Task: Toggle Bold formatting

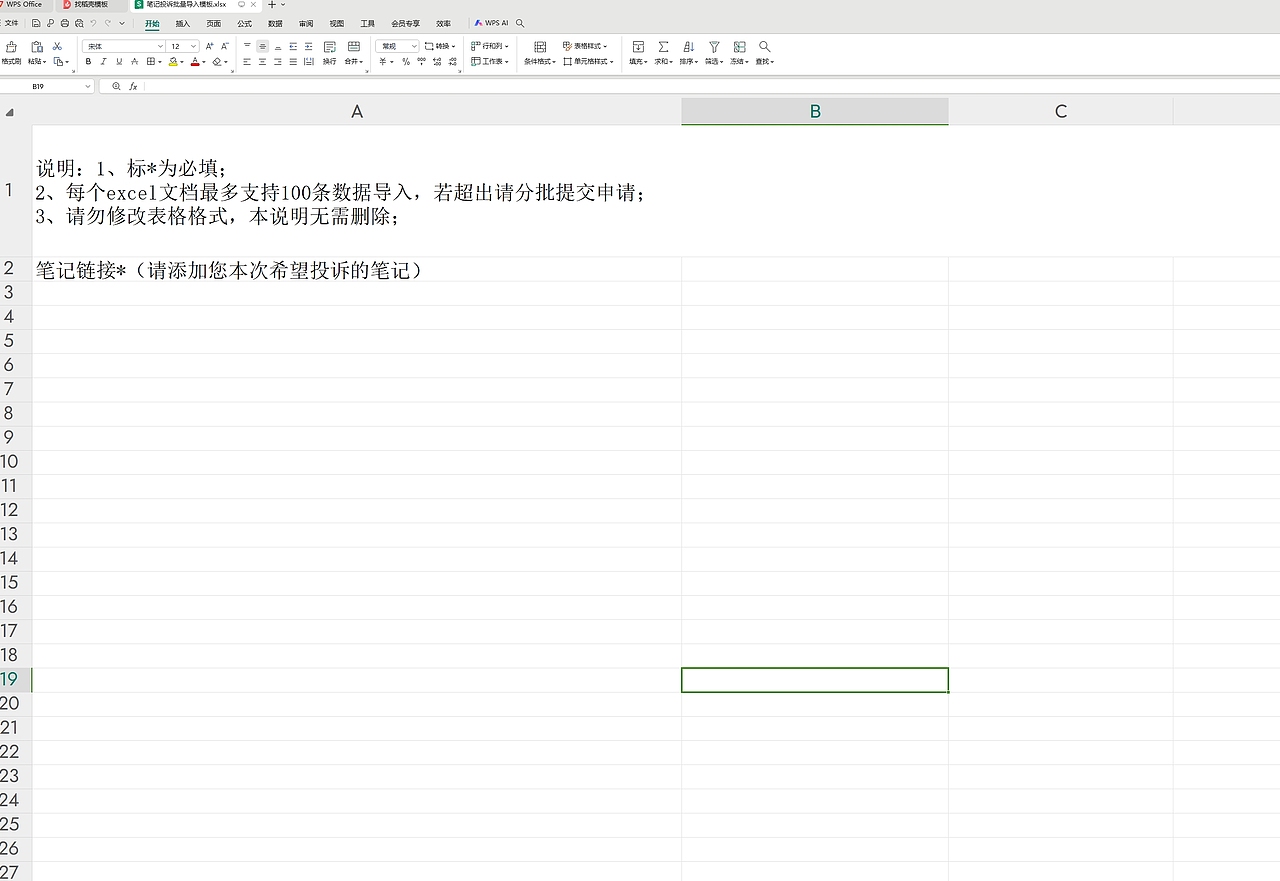Action: (x=88, y=62)
